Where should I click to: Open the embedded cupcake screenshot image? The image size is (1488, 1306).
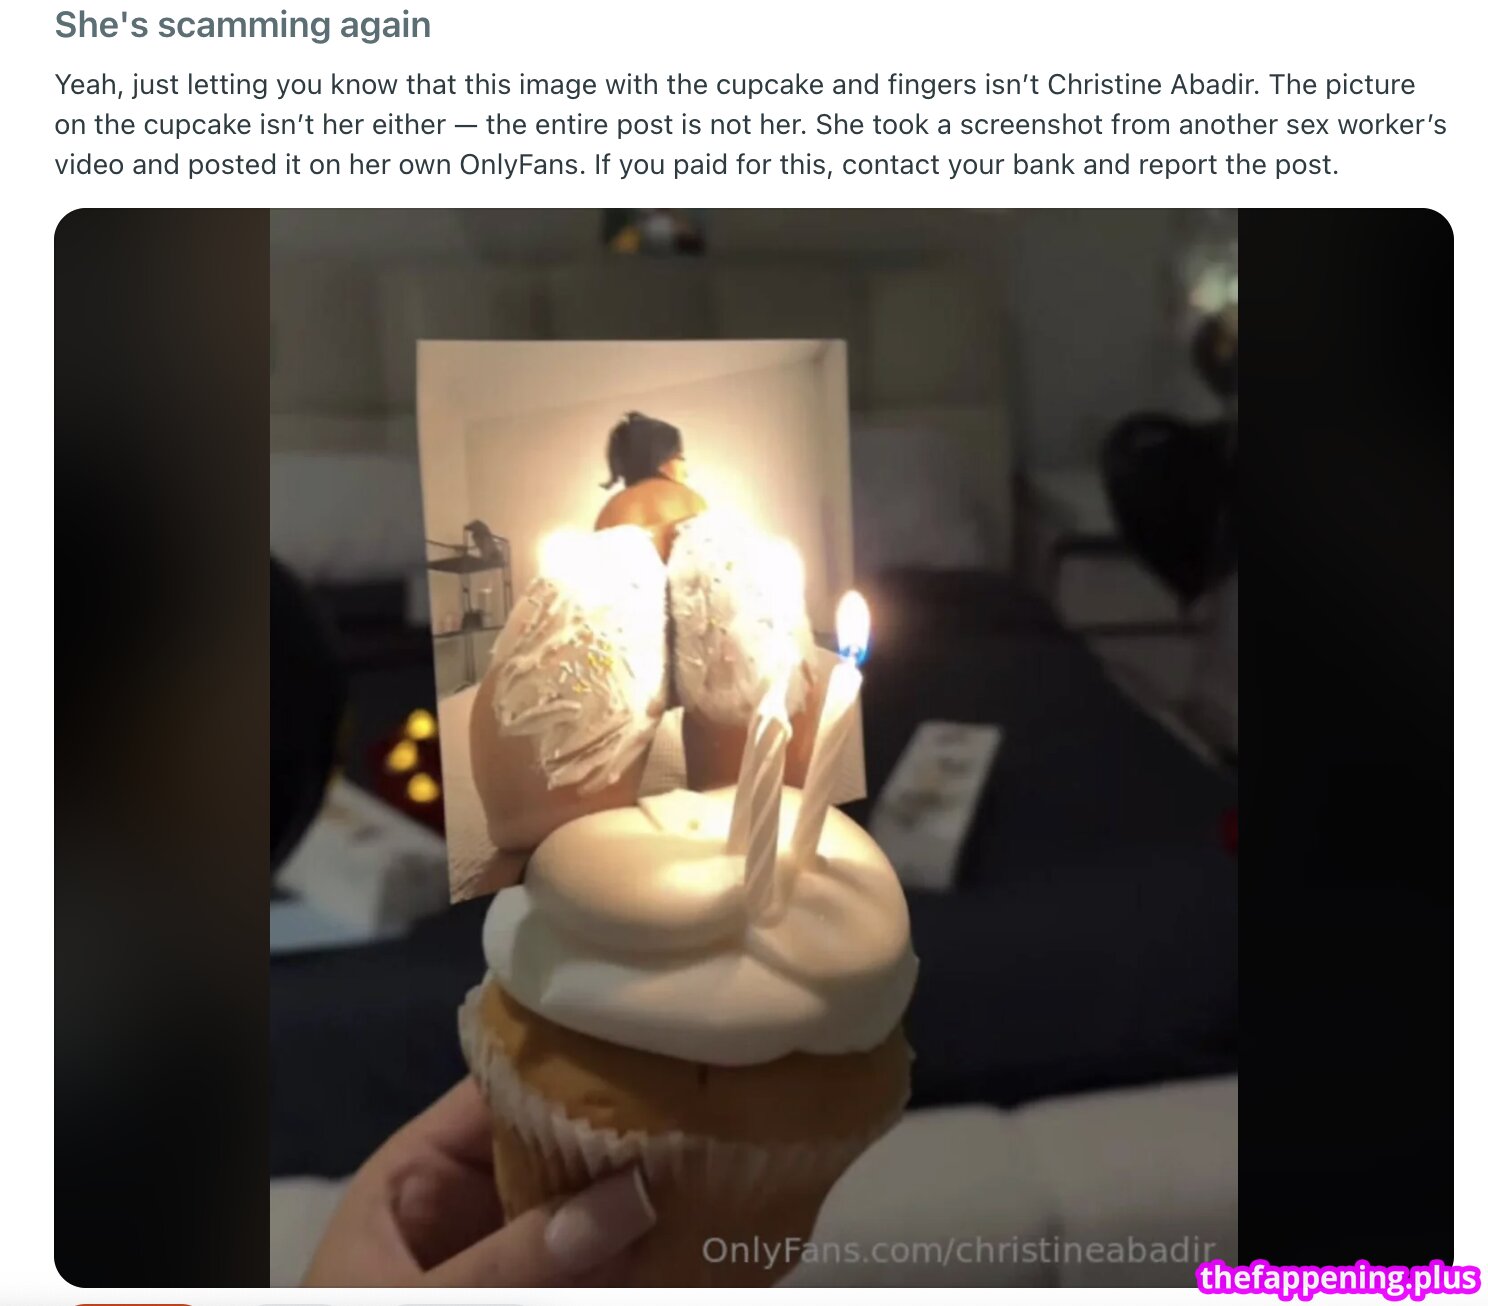coord(754,747)
